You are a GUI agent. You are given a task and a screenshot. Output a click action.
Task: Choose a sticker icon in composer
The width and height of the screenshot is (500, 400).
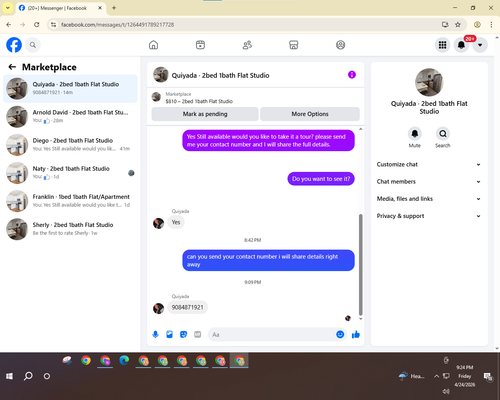tap(183, 334)
